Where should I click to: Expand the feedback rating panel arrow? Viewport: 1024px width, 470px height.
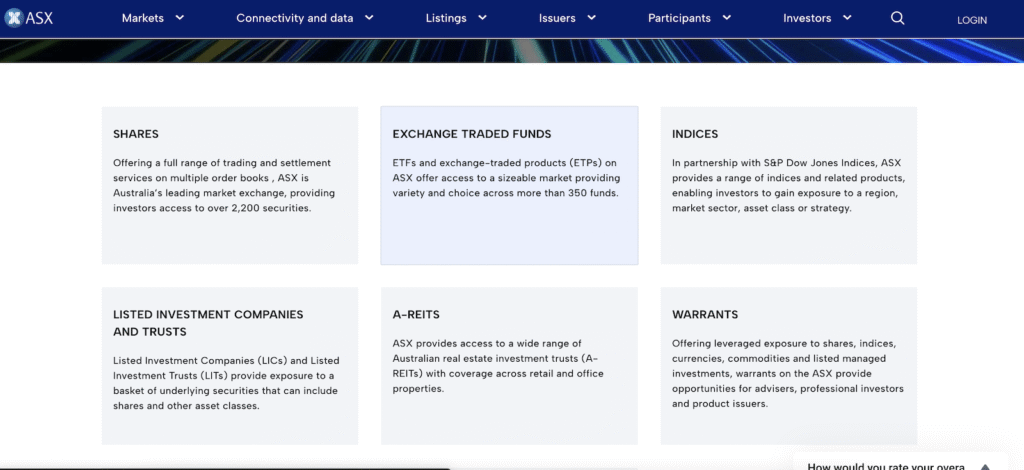click(x=985, y=466)
